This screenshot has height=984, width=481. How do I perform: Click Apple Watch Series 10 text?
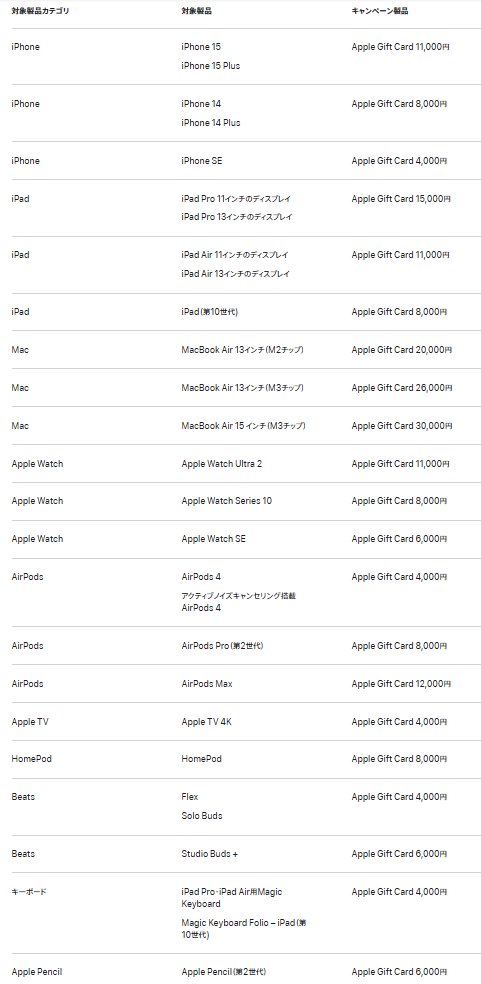coord(227,501)
